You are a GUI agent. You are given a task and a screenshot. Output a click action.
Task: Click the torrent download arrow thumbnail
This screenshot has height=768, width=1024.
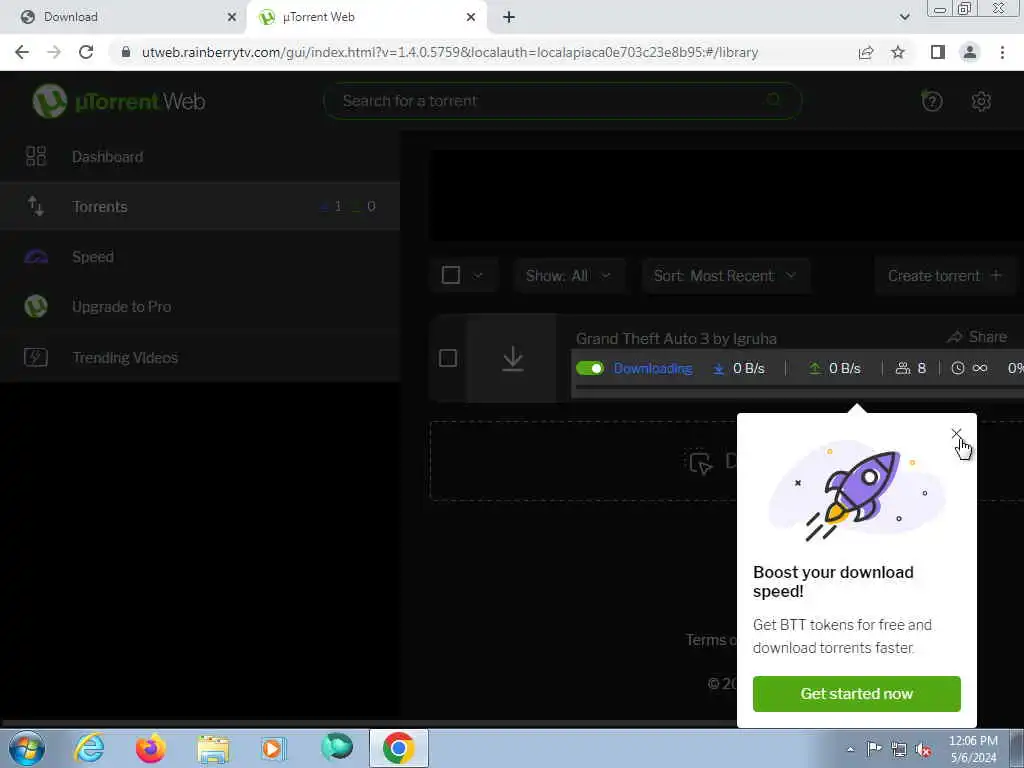(513, 359)
